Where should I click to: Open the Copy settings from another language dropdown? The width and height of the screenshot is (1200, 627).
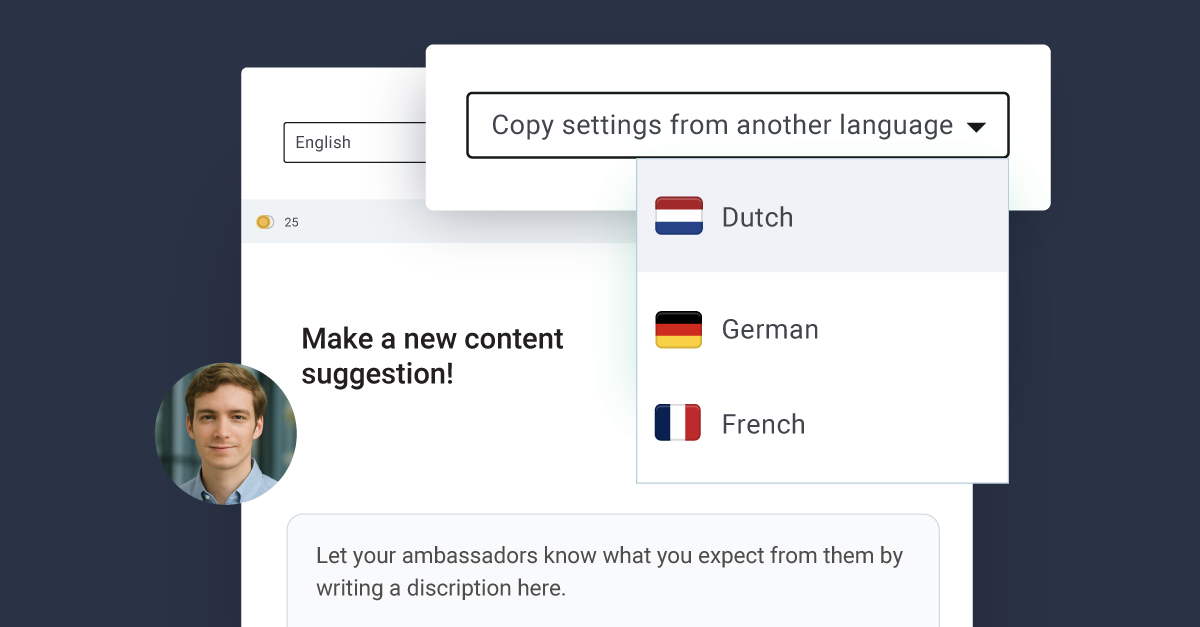(x=737, y=125)
